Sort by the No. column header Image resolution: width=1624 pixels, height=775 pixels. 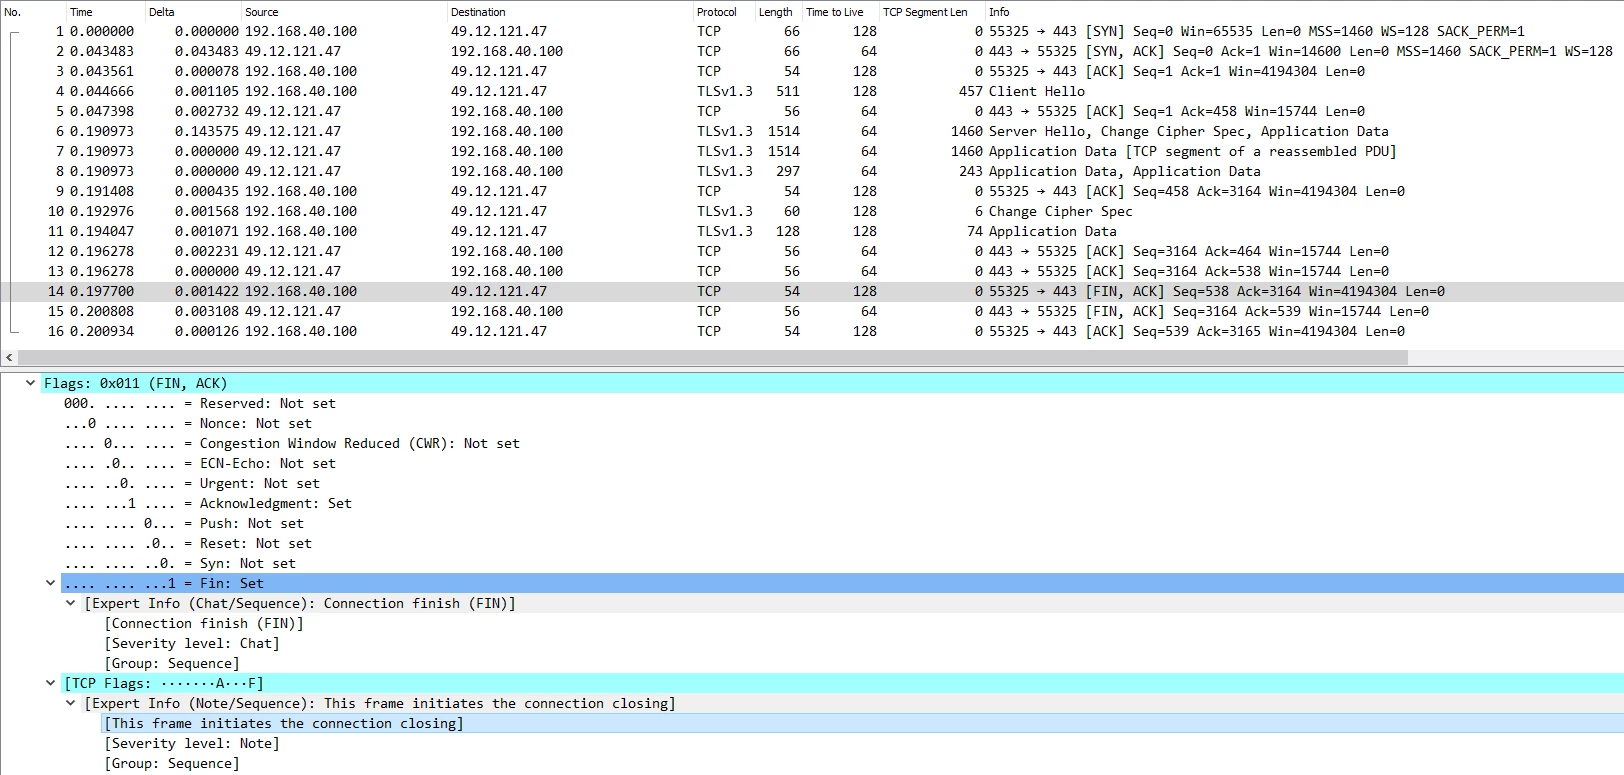[32, 12]
